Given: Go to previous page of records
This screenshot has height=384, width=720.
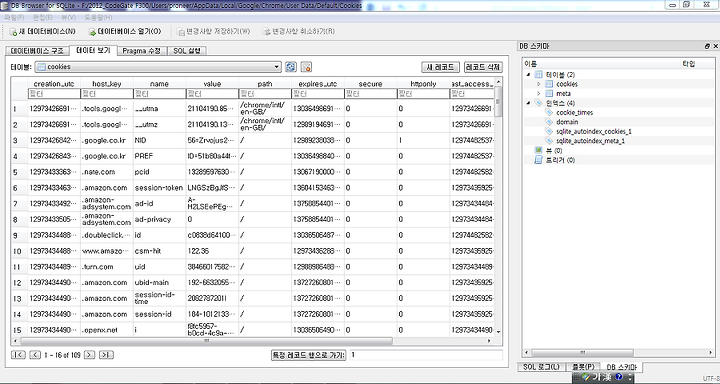Looking at the screenshot, I should [35, 355].
